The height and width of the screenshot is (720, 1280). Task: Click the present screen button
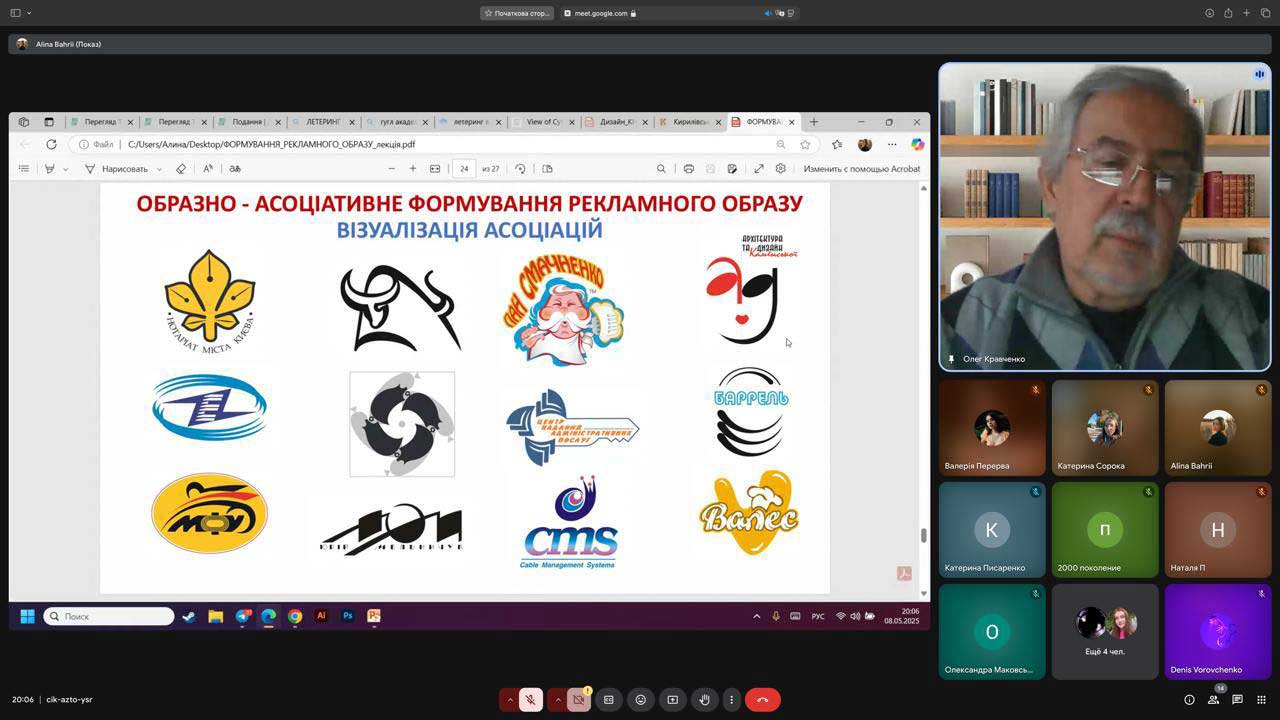673,700
